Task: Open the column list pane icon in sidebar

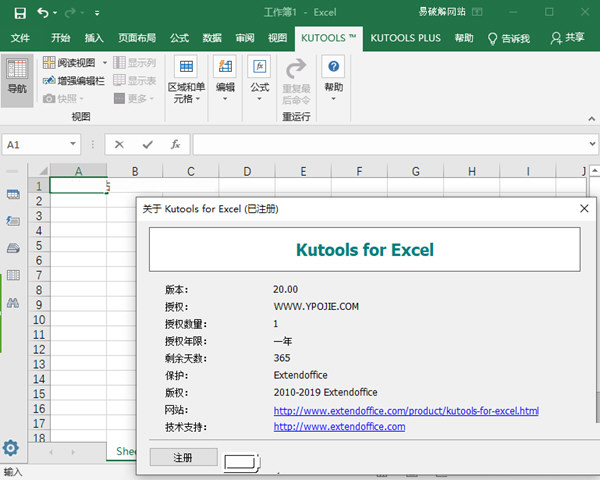Action: pyautogui.click(x=13, y=275)
